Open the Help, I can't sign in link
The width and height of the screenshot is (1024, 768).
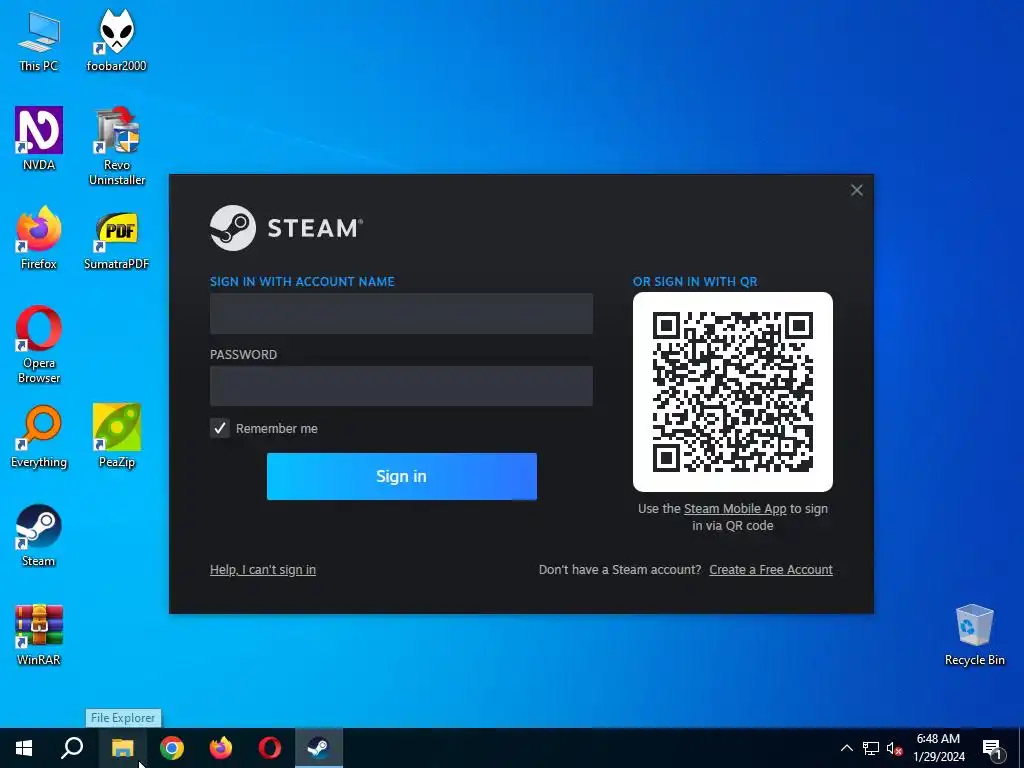pos(263,569)
